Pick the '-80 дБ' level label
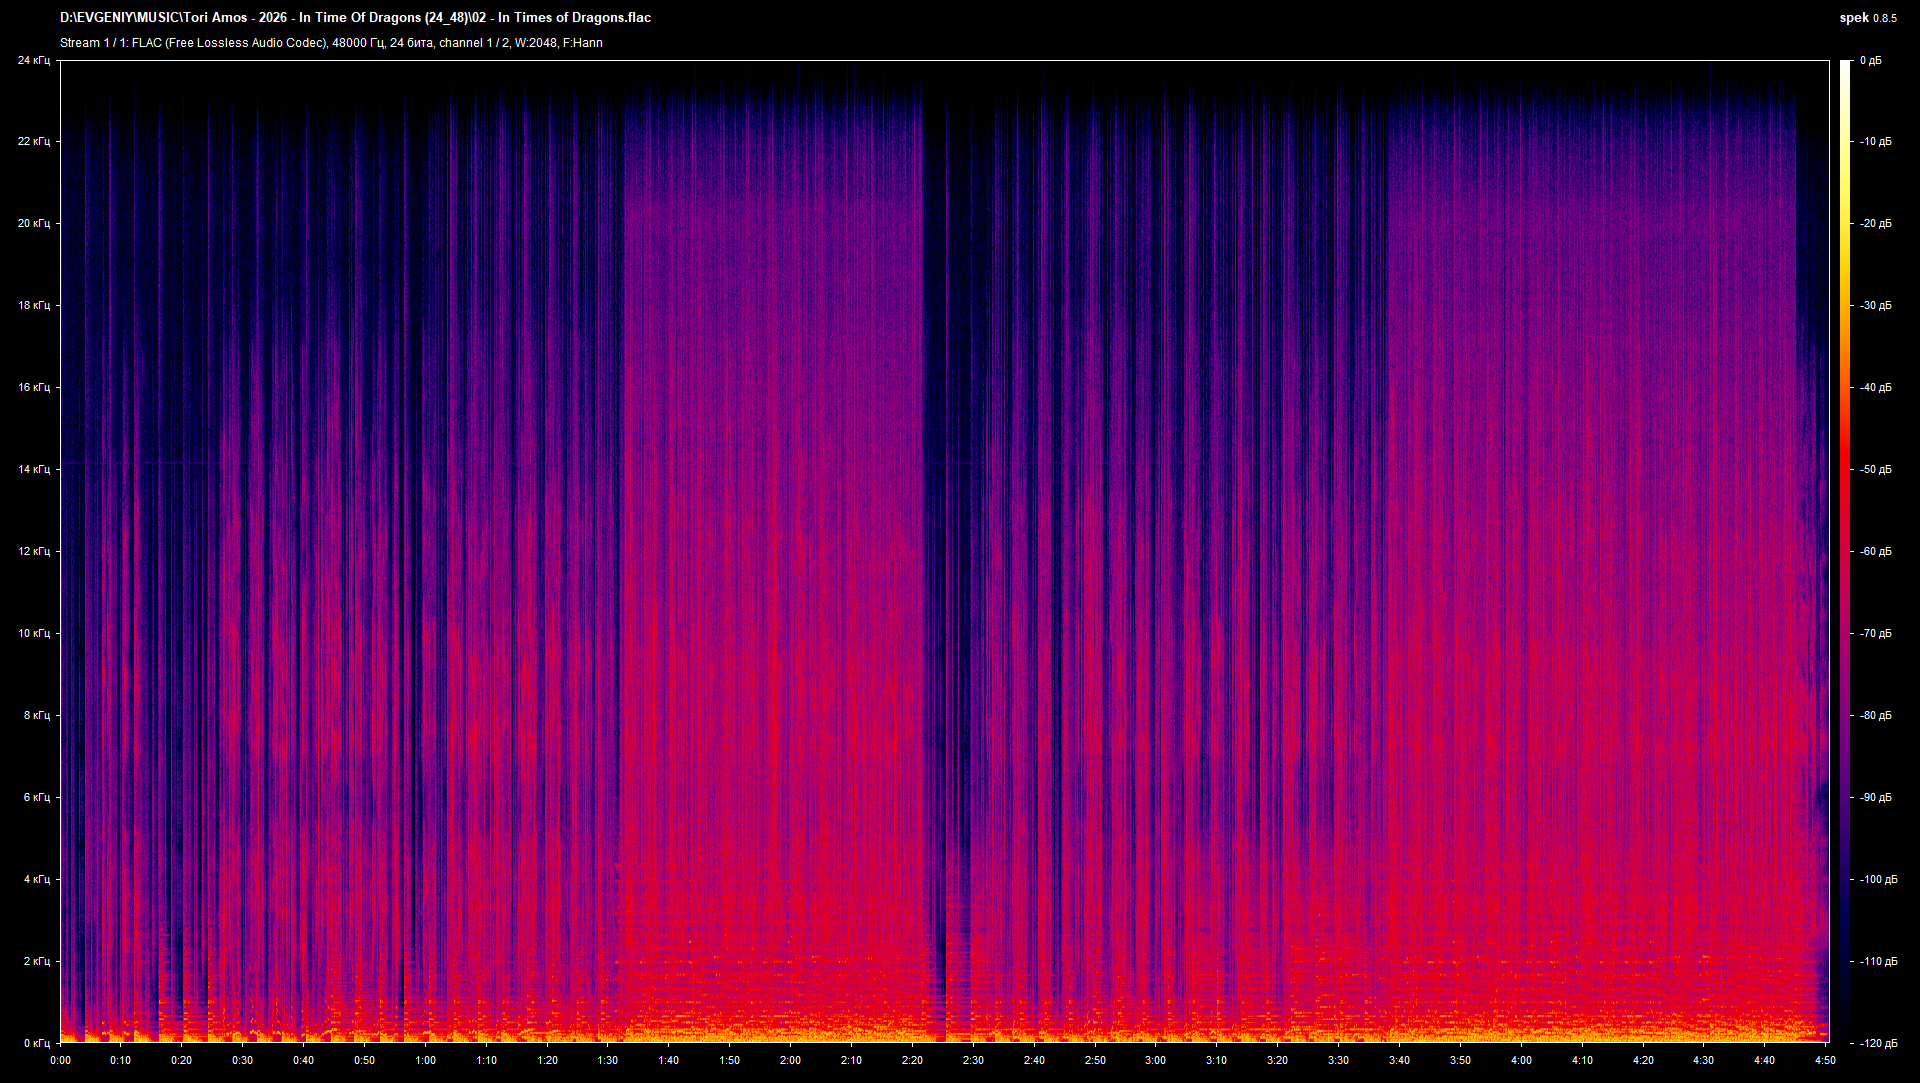 [x=1875, y=716]
